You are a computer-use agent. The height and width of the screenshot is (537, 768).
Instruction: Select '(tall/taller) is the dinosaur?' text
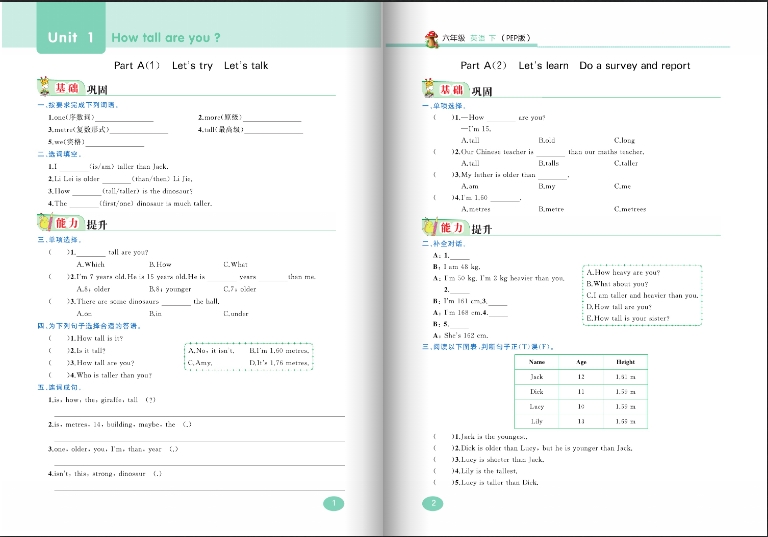point(147,191)
